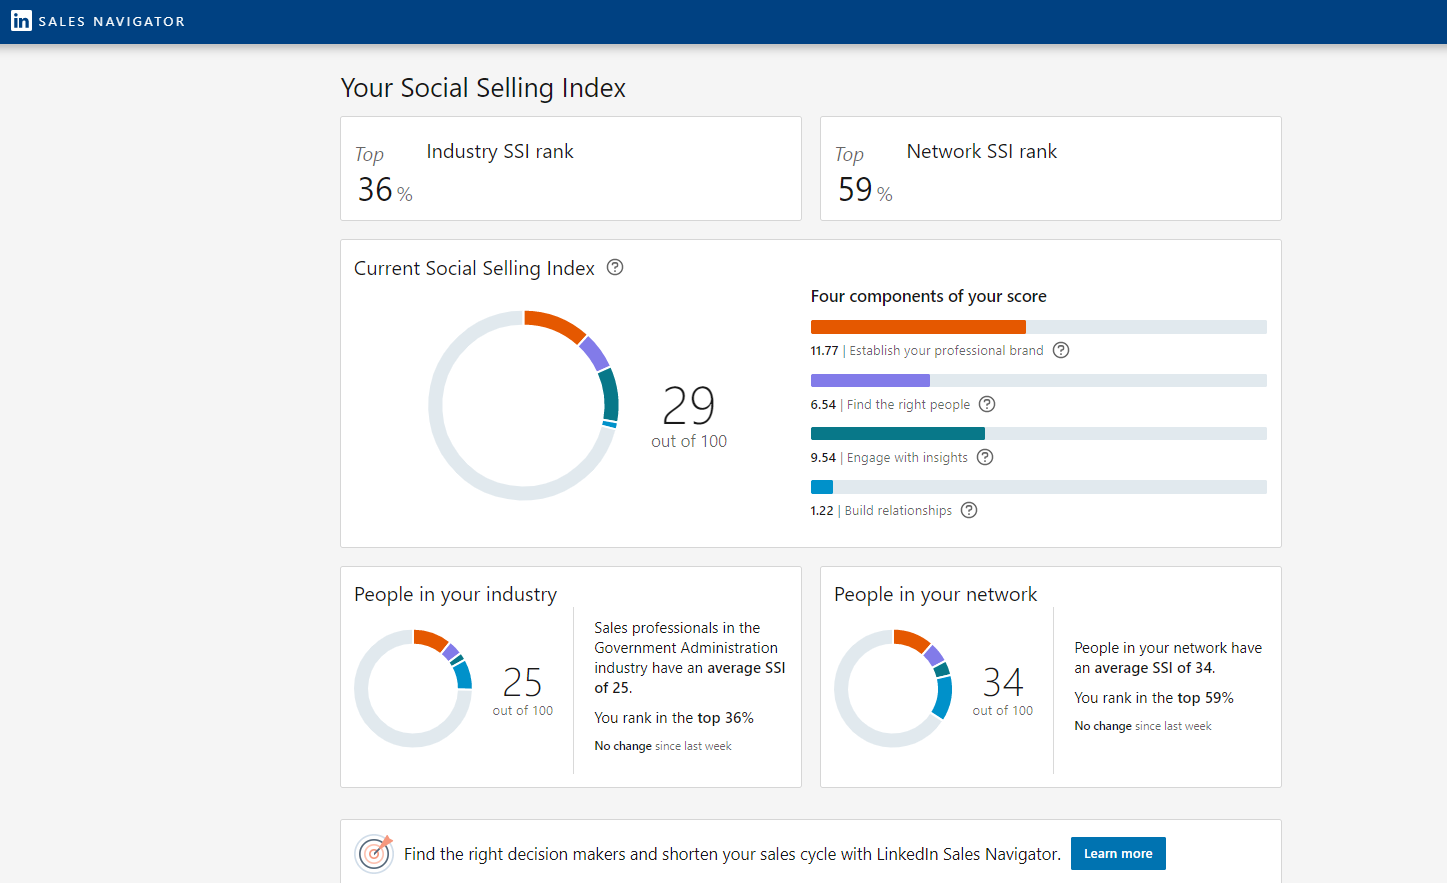This screenshot has width=1447, height=883.
Task: Open help icon for Build relationships
Action: coord(969,510)
